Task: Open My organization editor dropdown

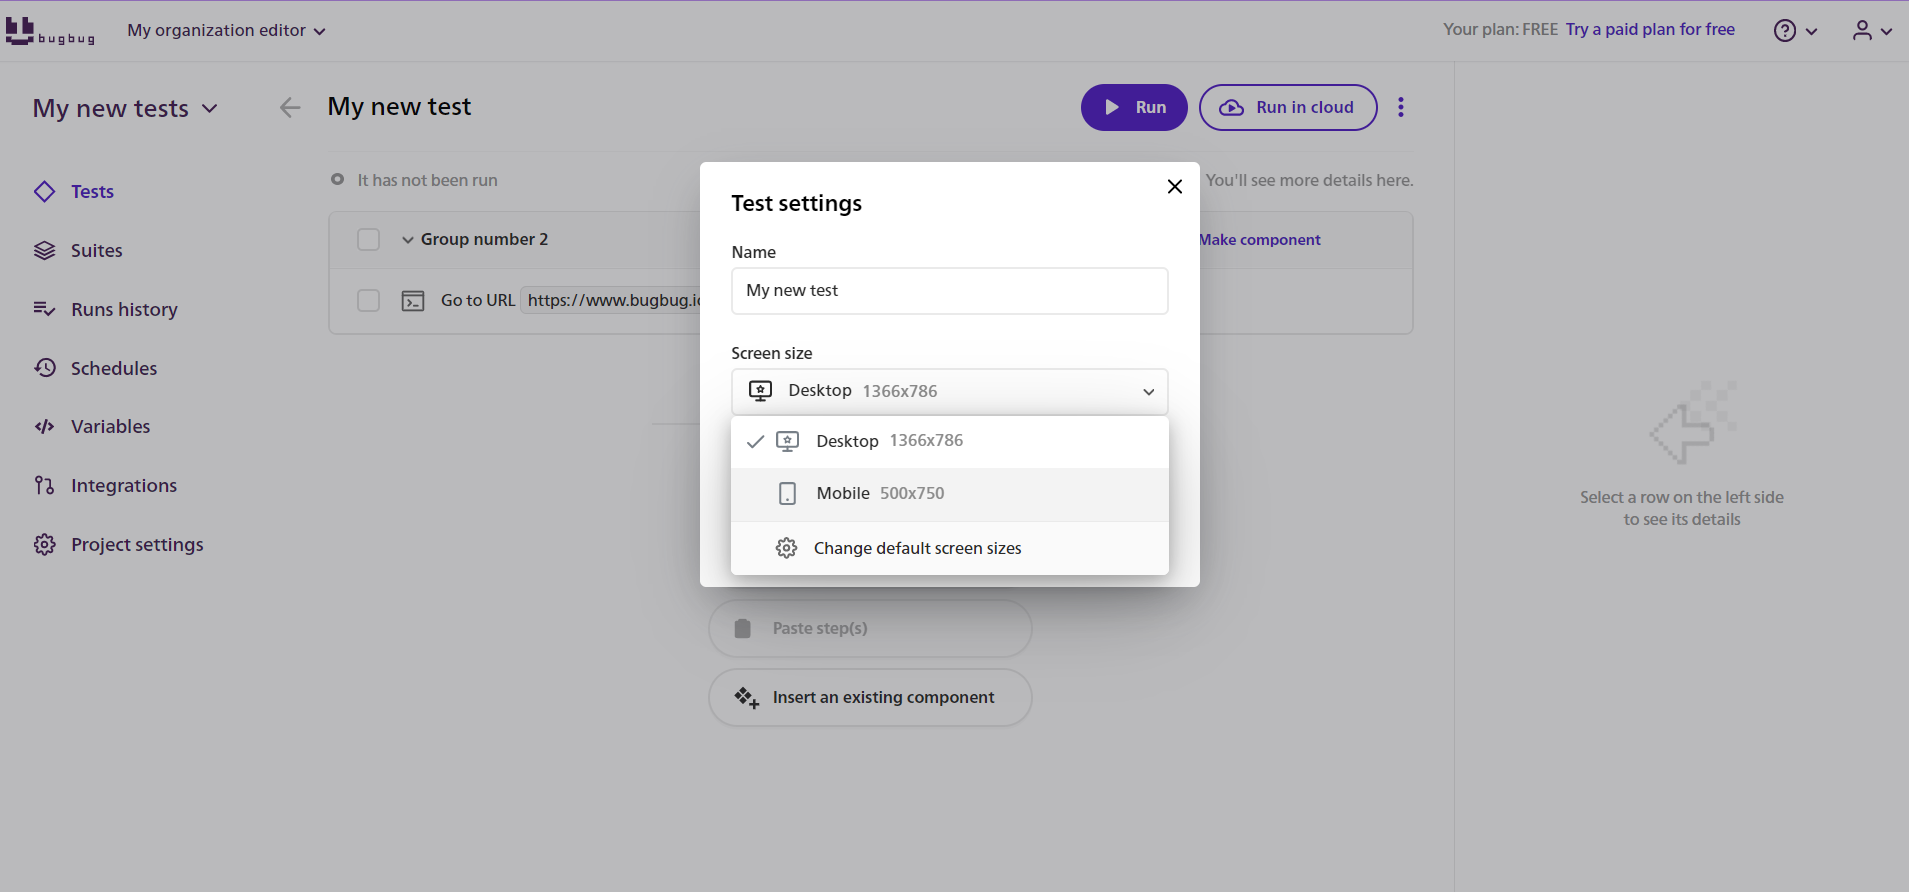Action: tap(226, 31)
